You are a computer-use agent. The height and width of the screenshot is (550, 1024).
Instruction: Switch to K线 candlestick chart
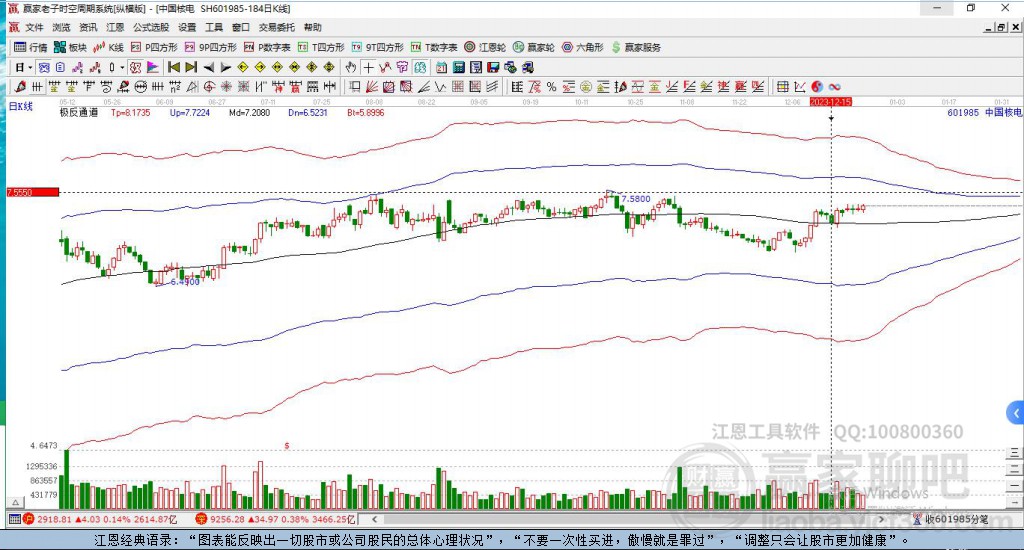point(108,47)
